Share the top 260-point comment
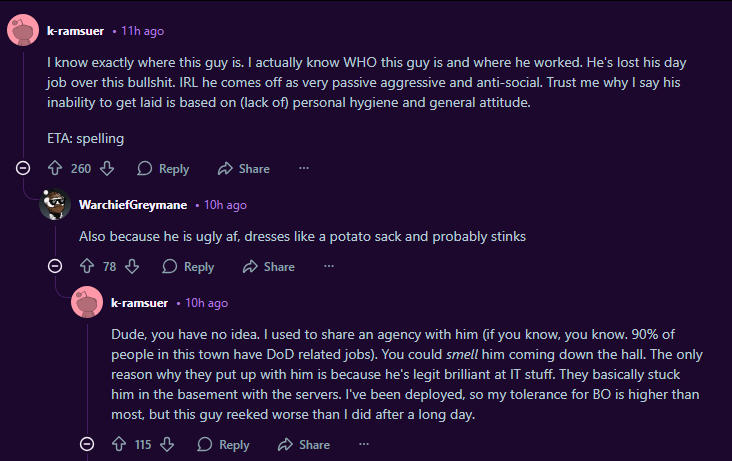This screenshot has width=732, height=461. (243, 168)
